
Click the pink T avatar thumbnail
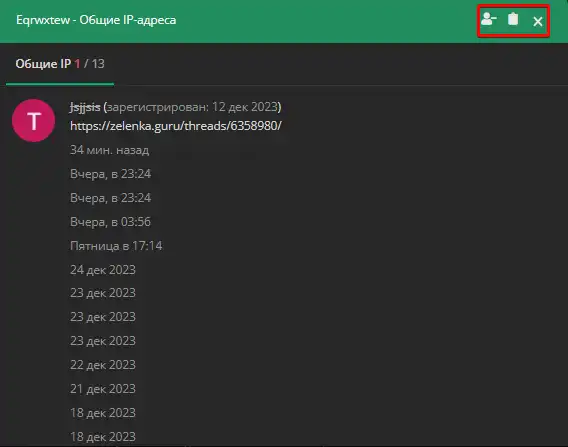[34, 120]
